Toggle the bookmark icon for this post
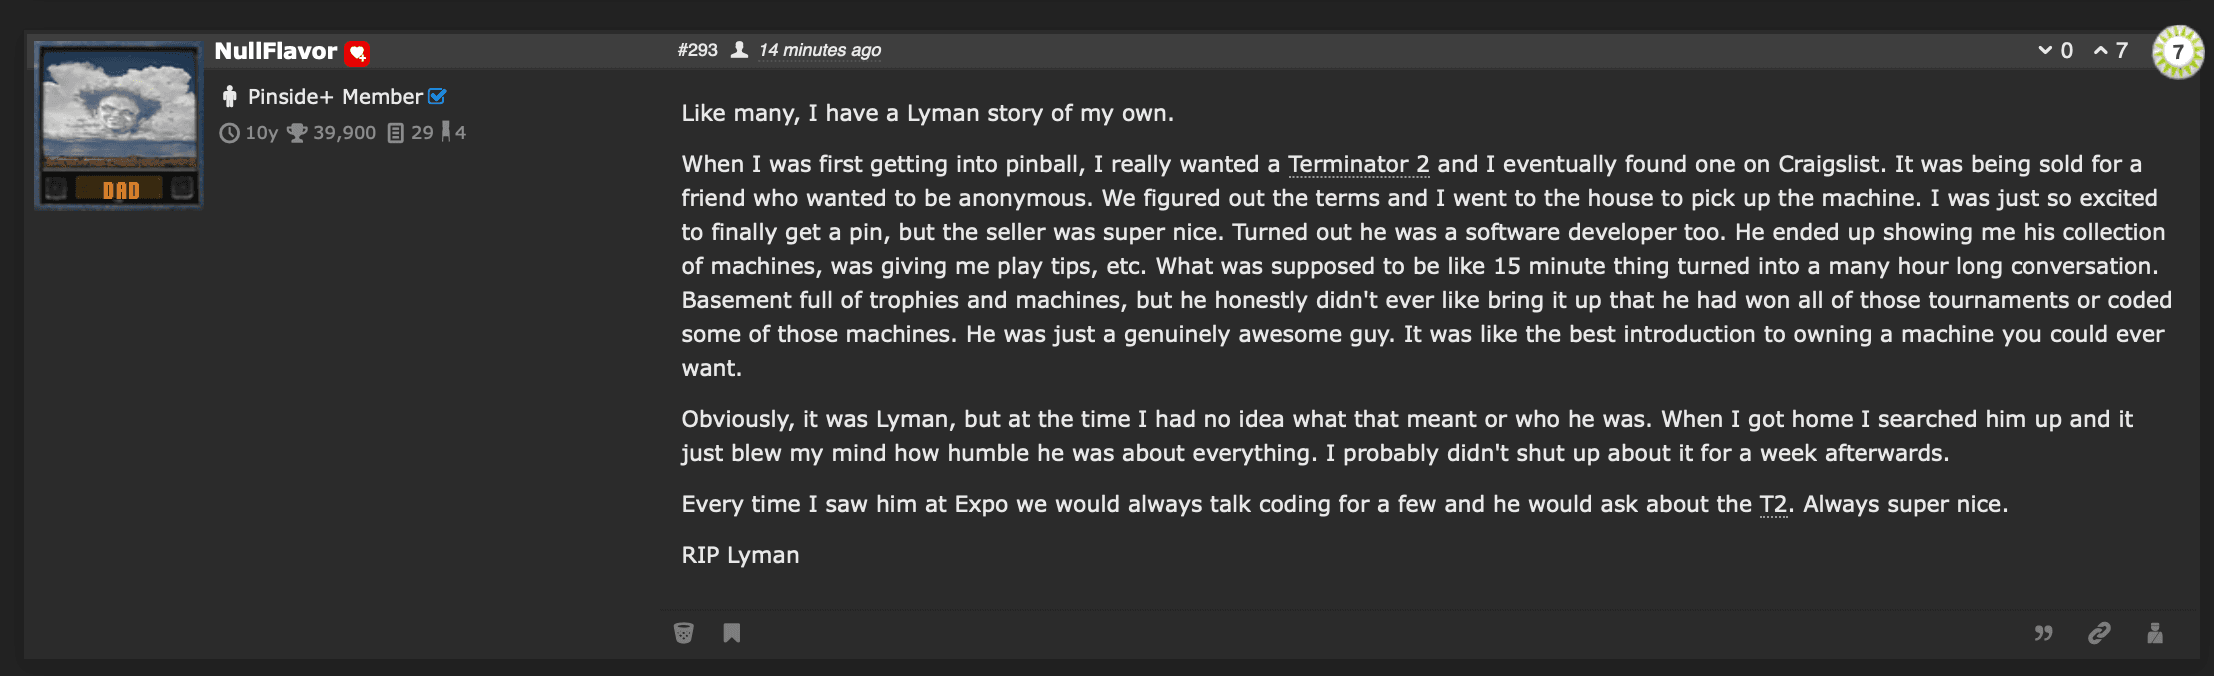The image size is (2214, 676). [x=734, y=632]
